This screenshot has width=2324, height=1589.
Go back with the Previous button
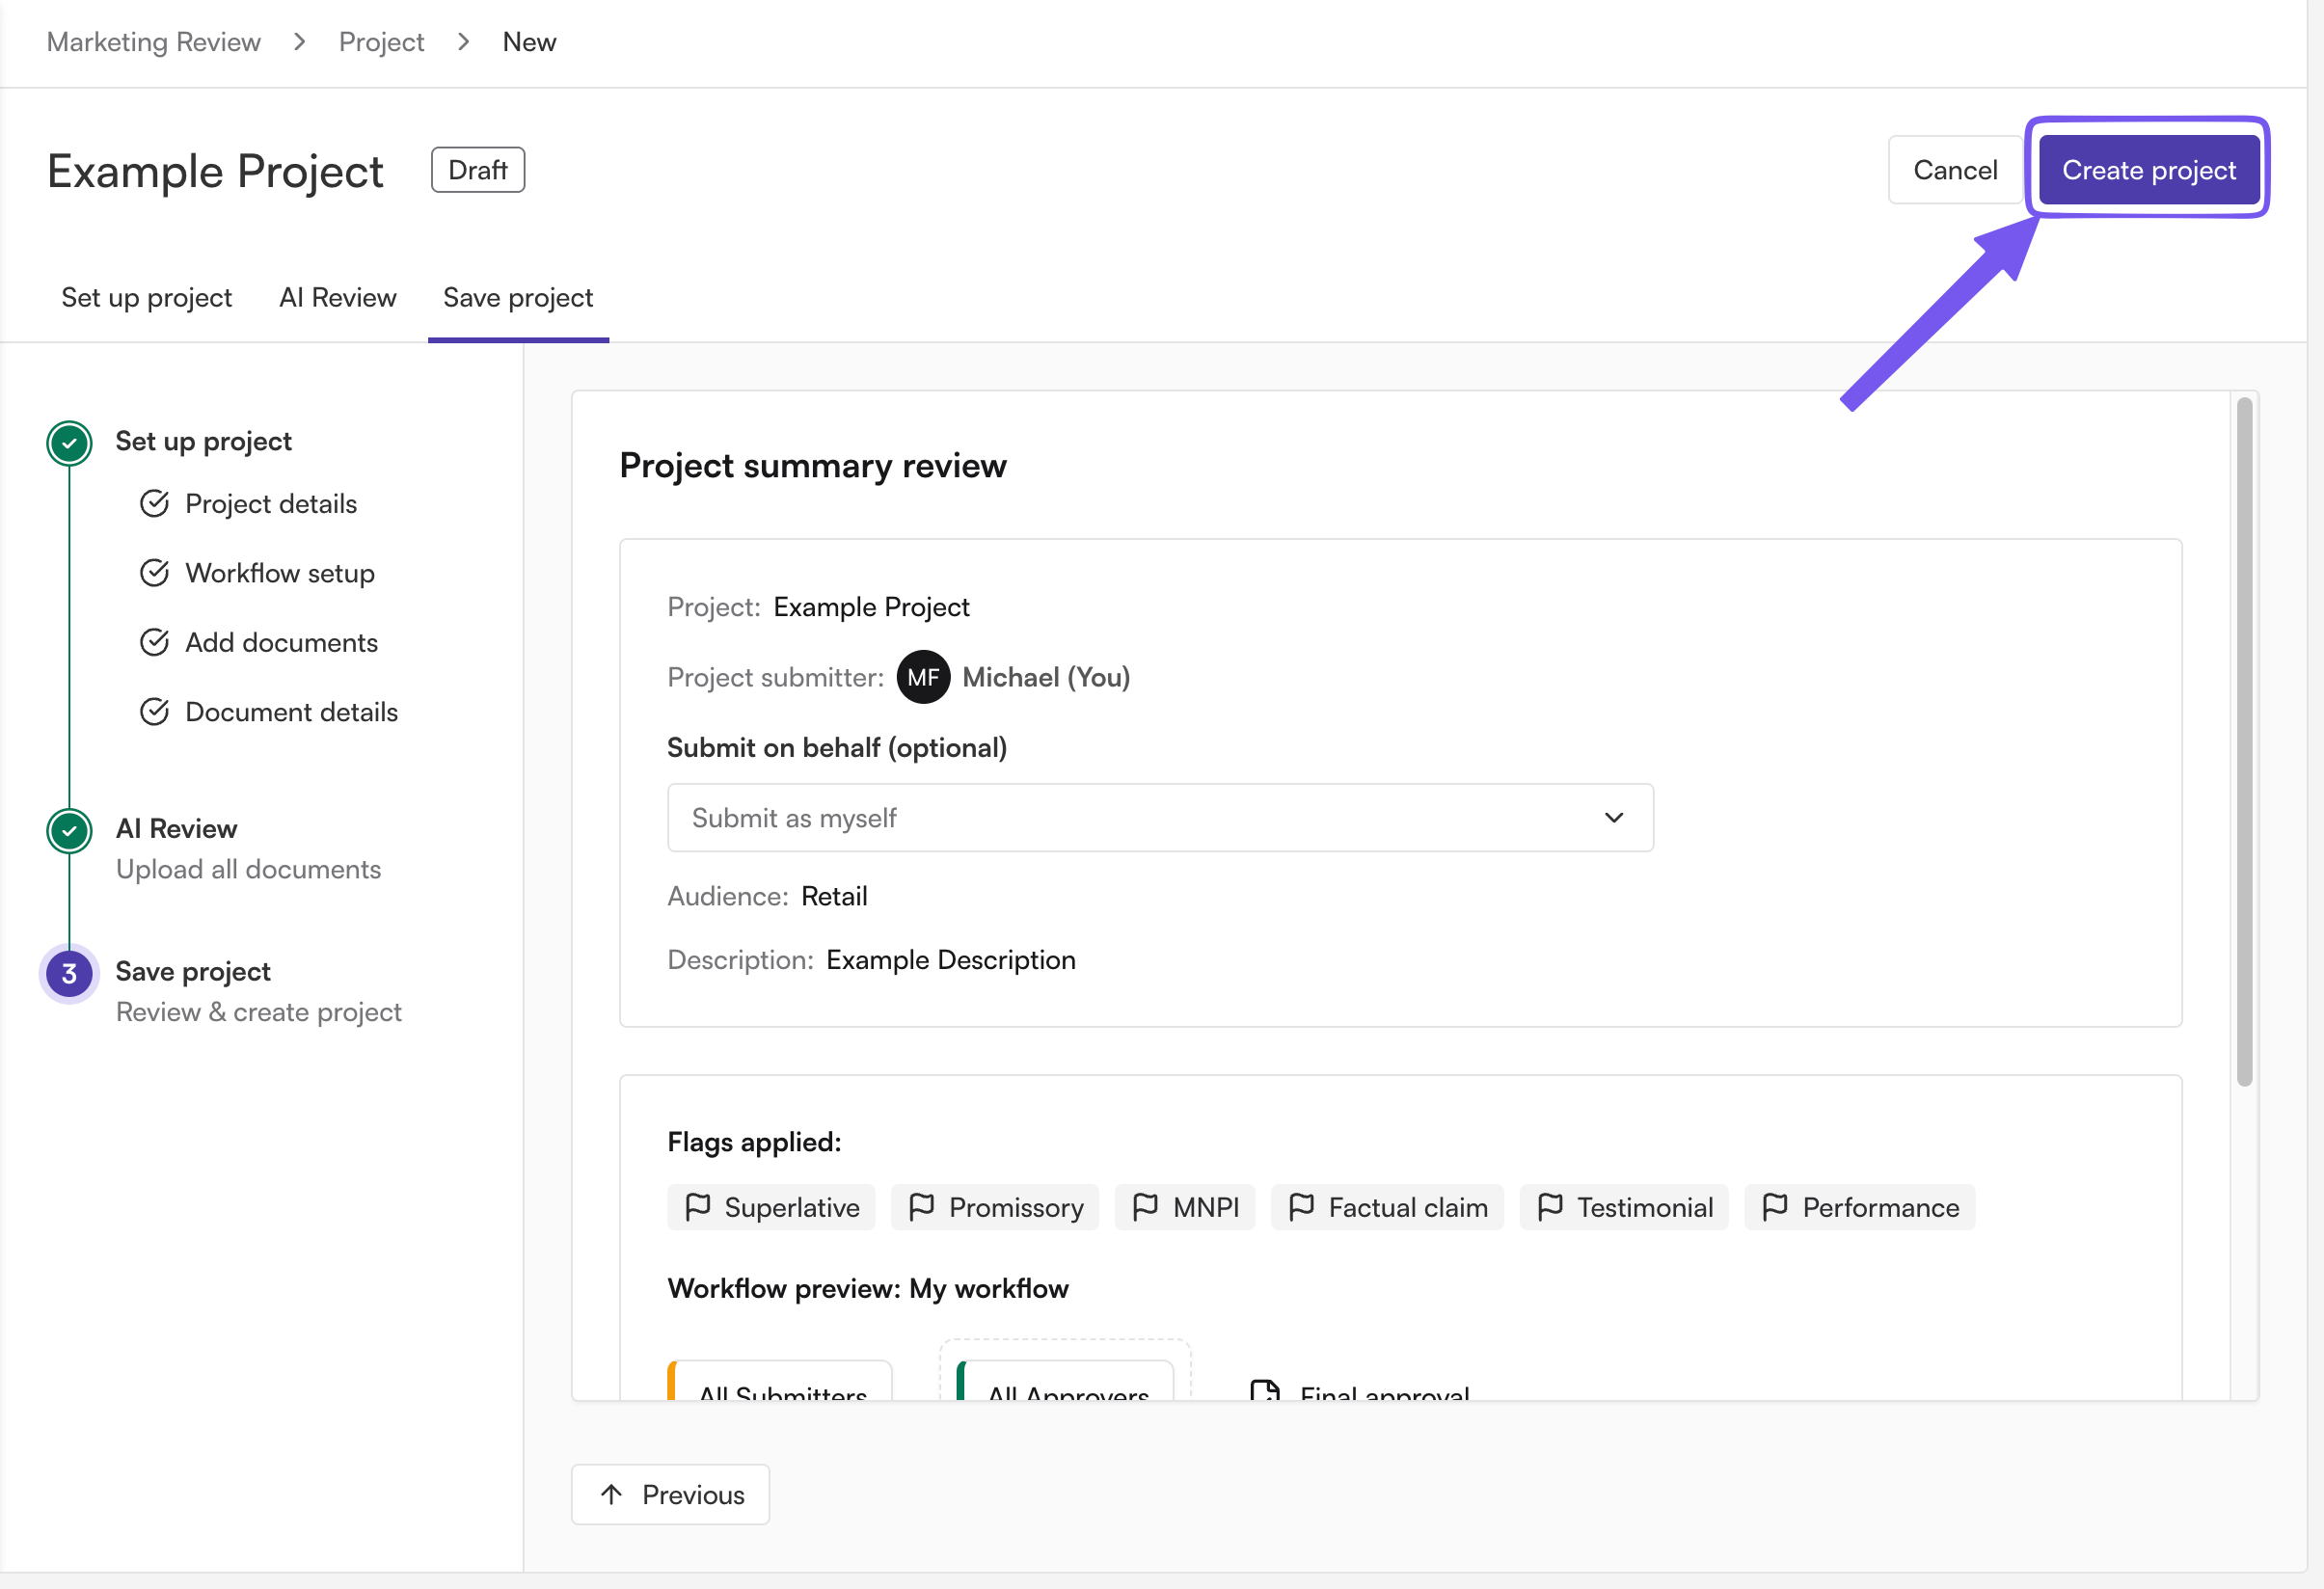670,1494
